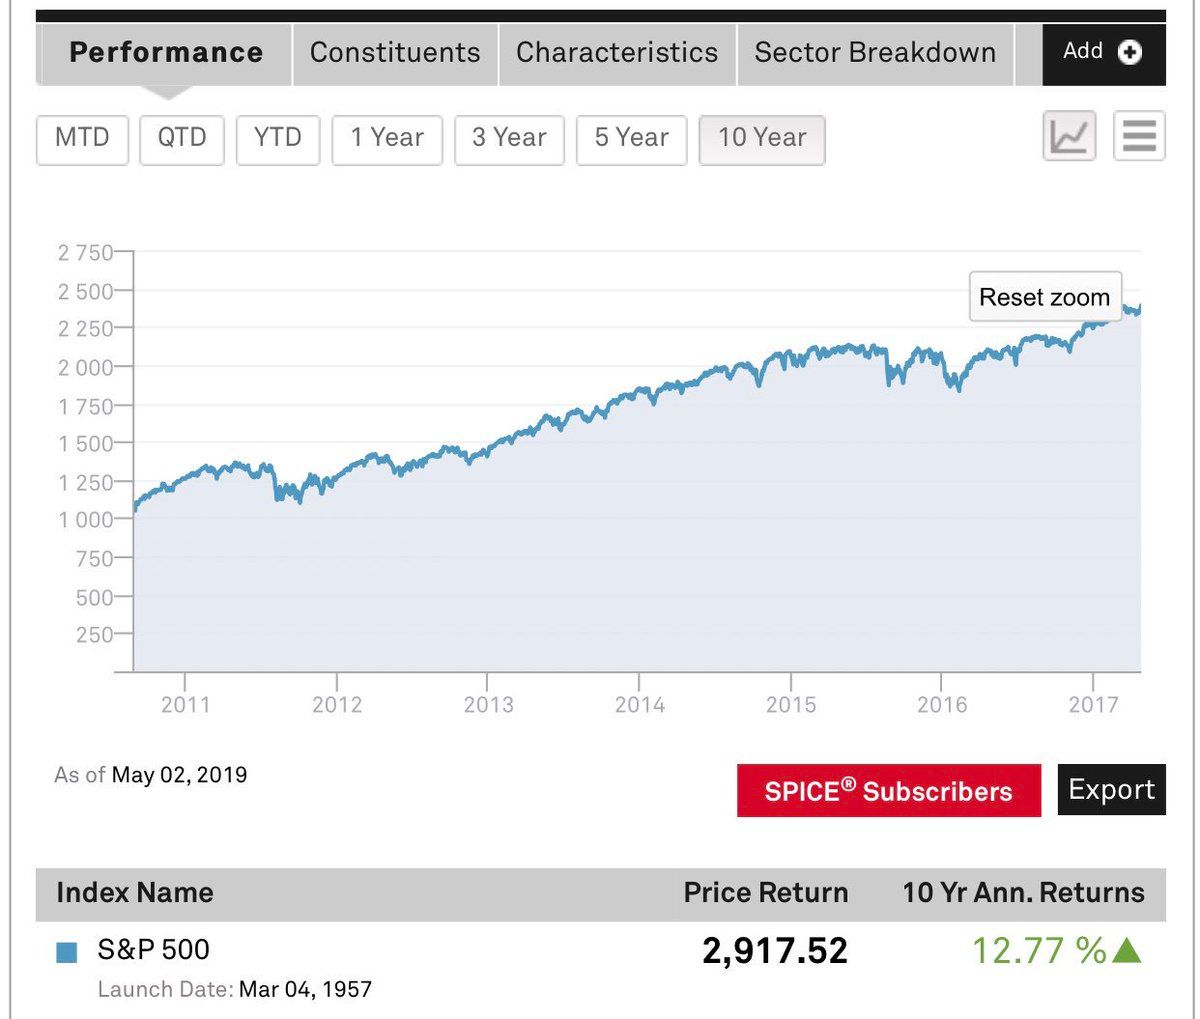Viewport: 1200px width, 1019px height.
Task: Switch to line chart view icon
Action: click(1069, 137)
